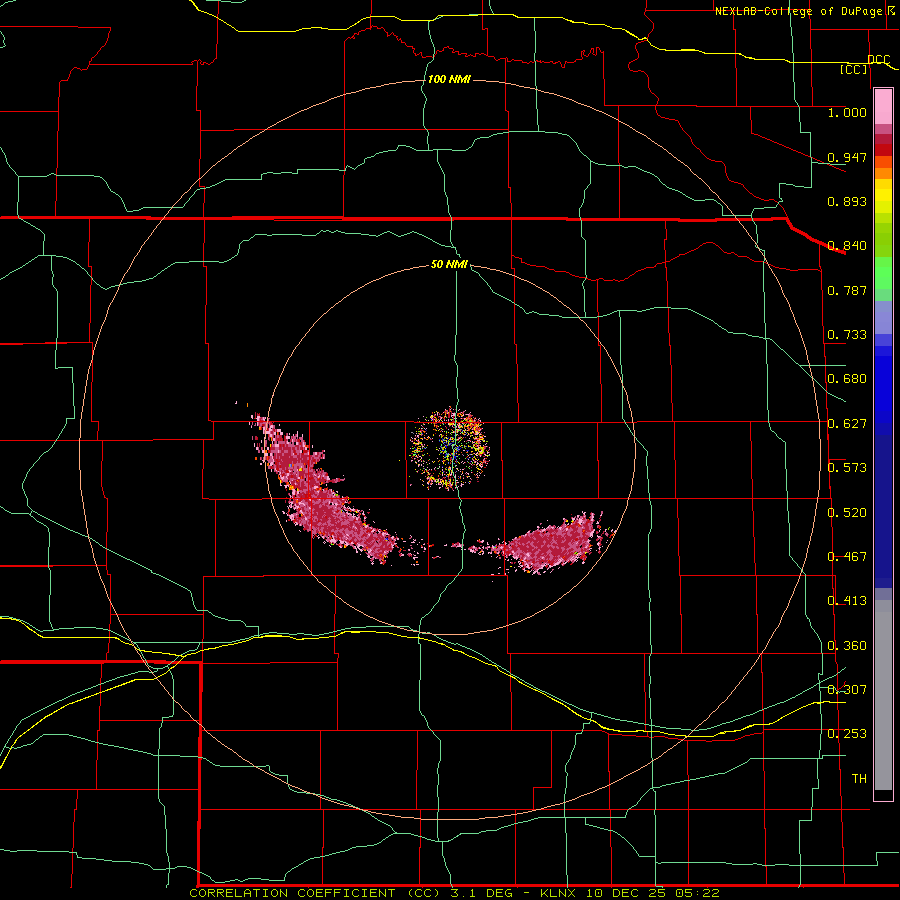Screen dimensions: 900x900
Task: Click the Correlation Coefficient caption at the bottom
Action: pos(454,893)
